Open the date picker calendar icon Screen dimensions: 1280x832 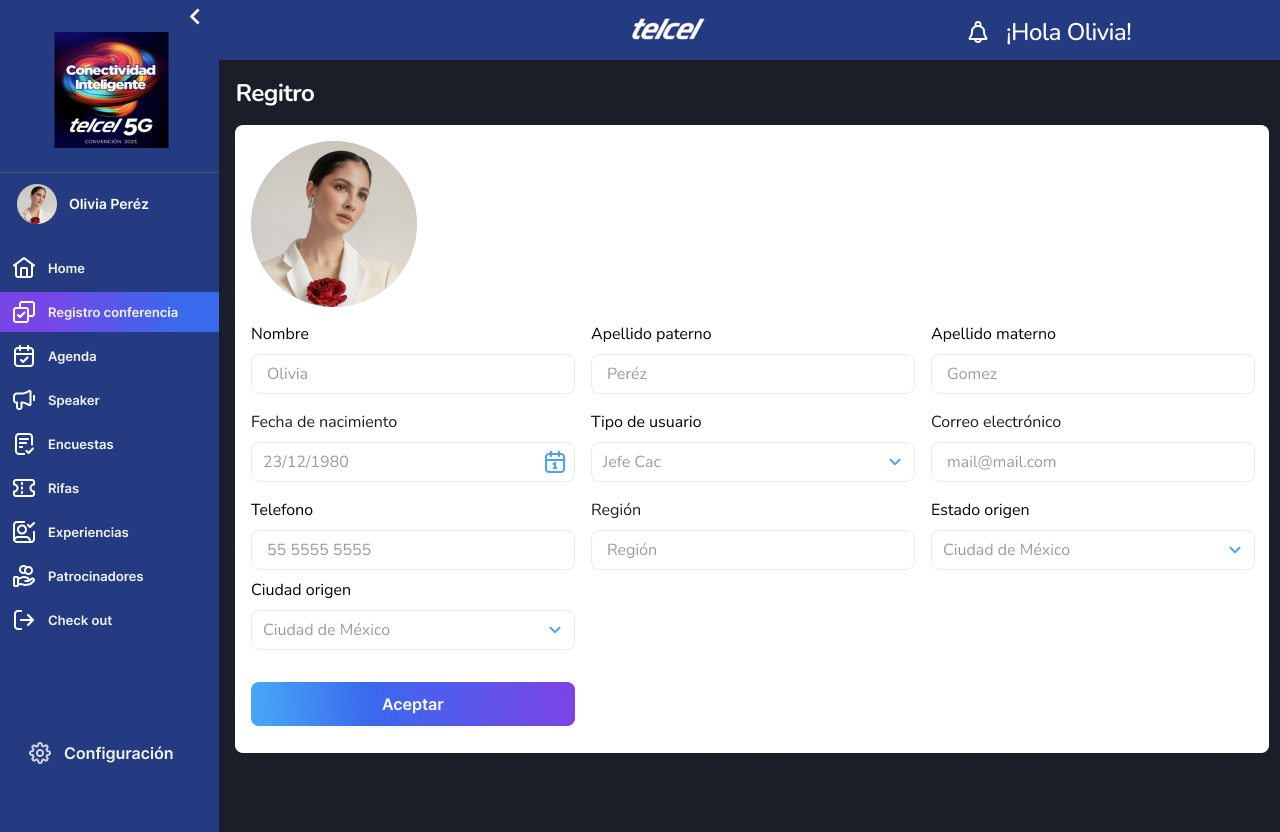[x=555, y=462]
